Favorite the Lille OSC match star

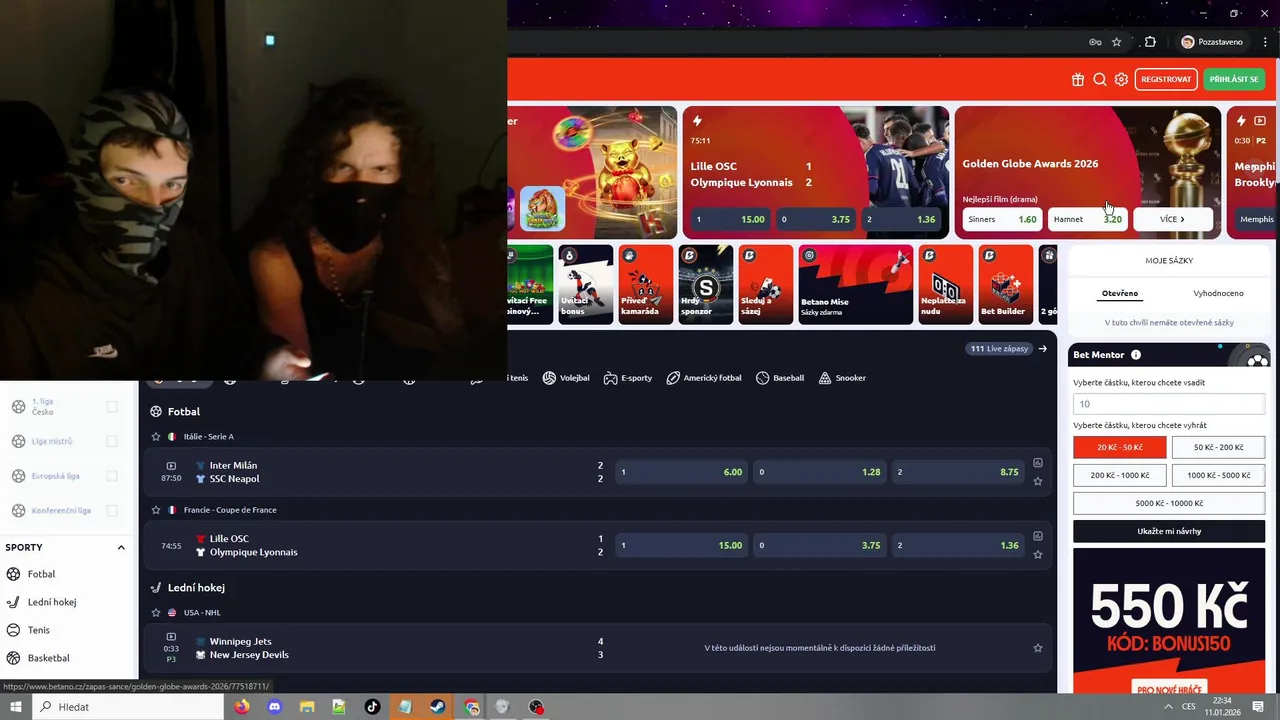[1038, 555]
